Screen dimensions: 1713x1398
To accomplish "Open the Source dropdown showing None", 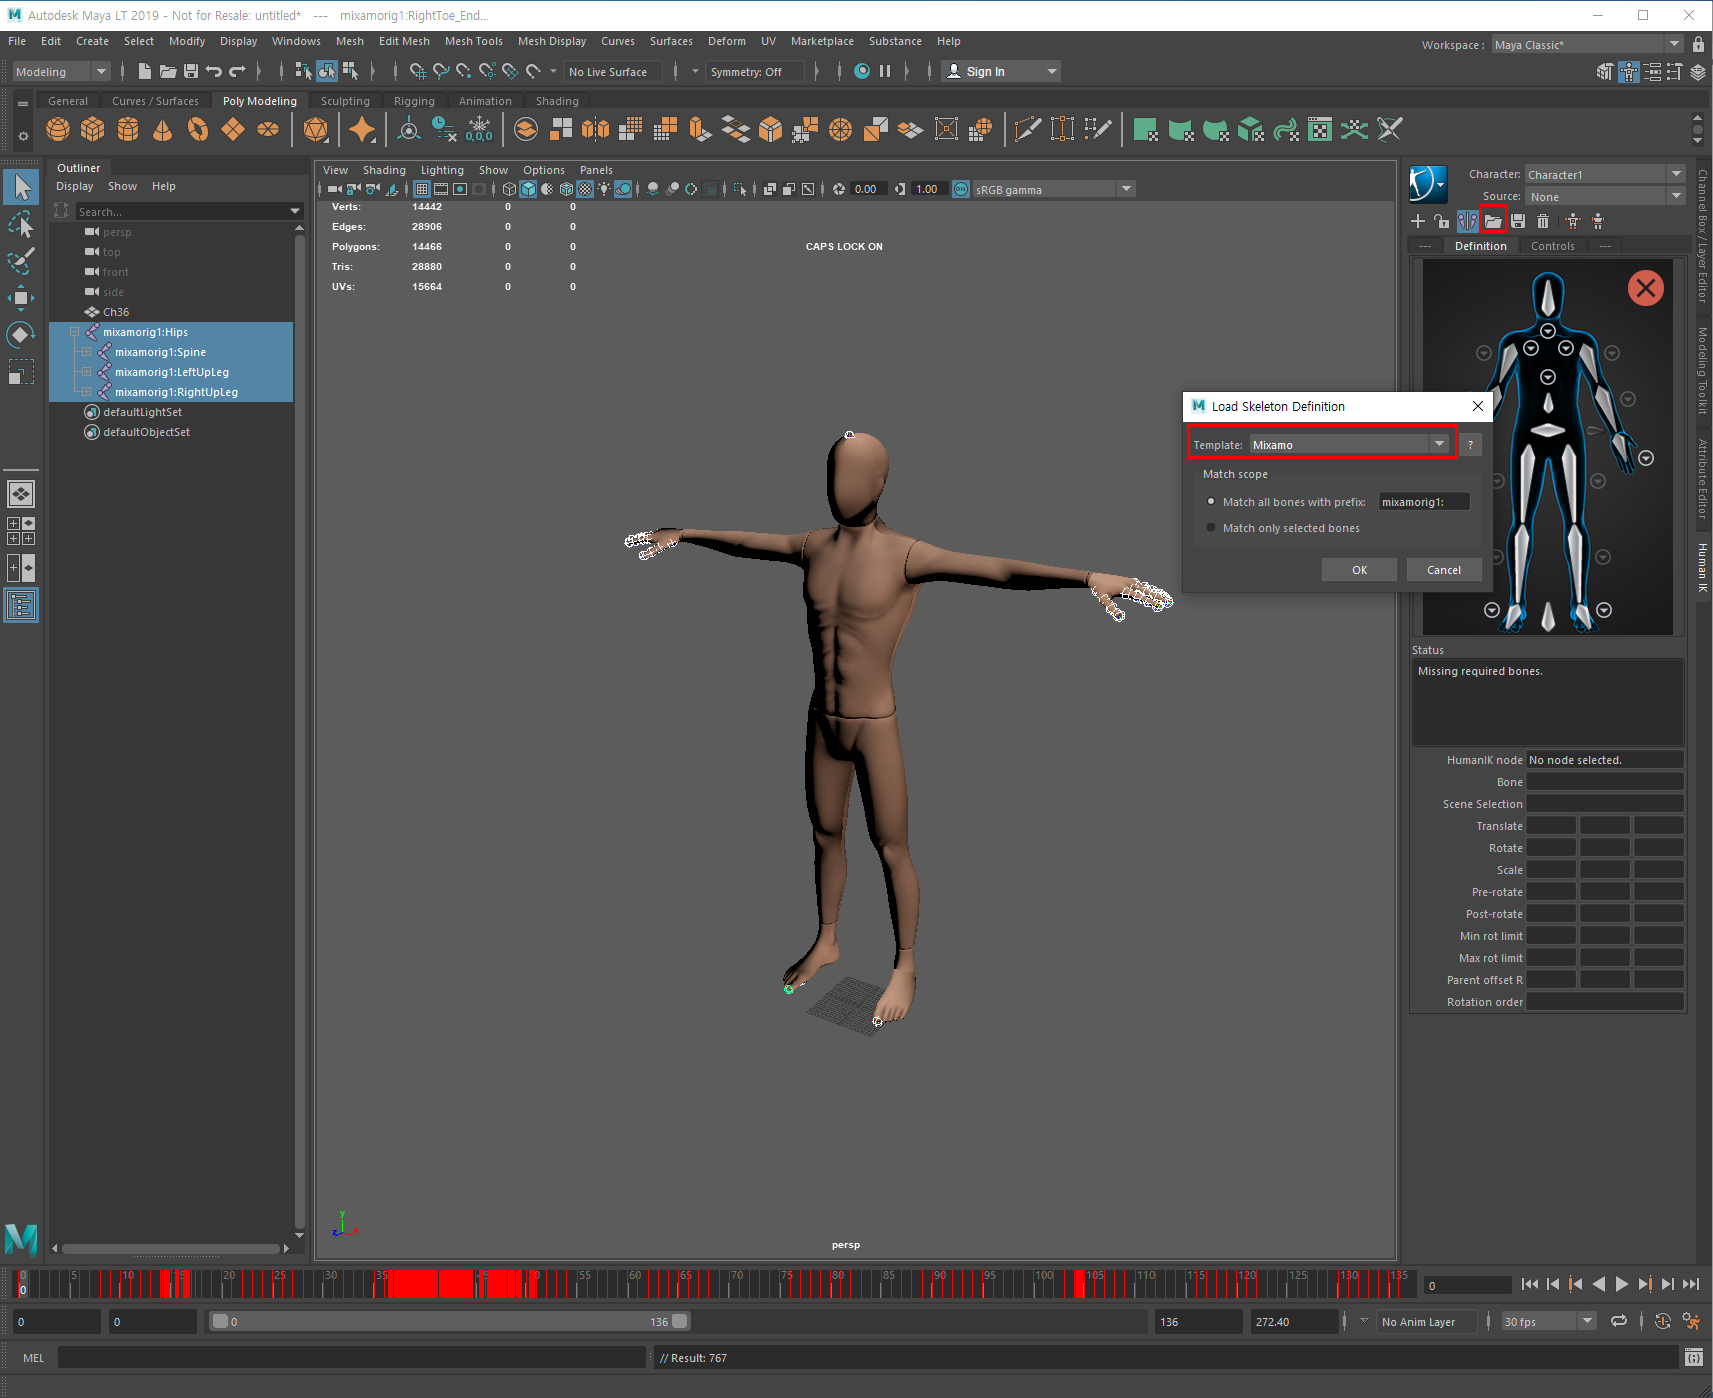I will [x=1604, y=197].
